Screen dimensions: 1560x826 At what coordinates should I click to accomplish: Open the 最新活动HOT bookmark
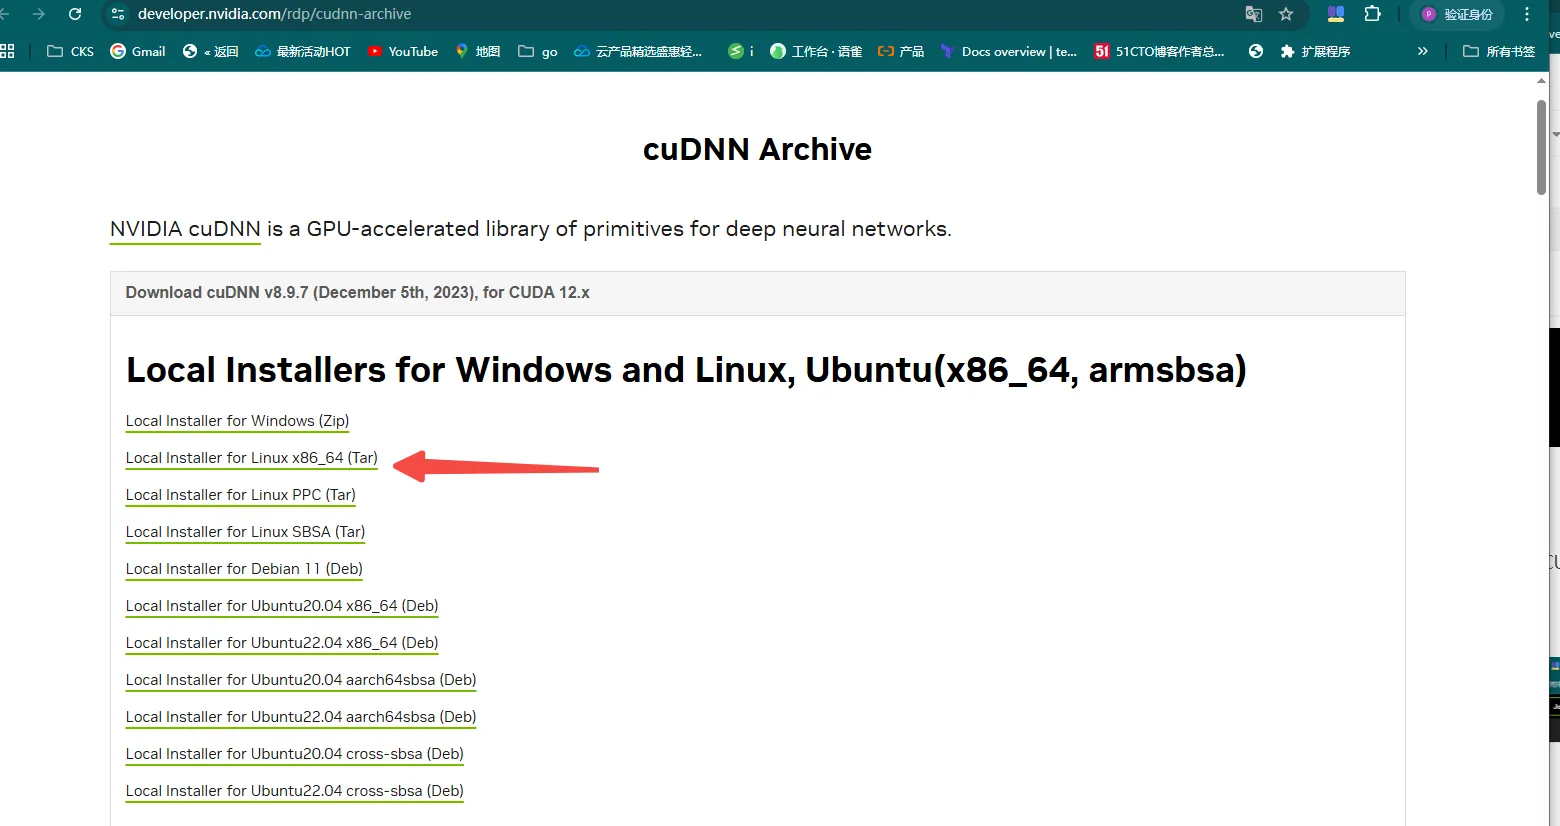click(303, 51)
